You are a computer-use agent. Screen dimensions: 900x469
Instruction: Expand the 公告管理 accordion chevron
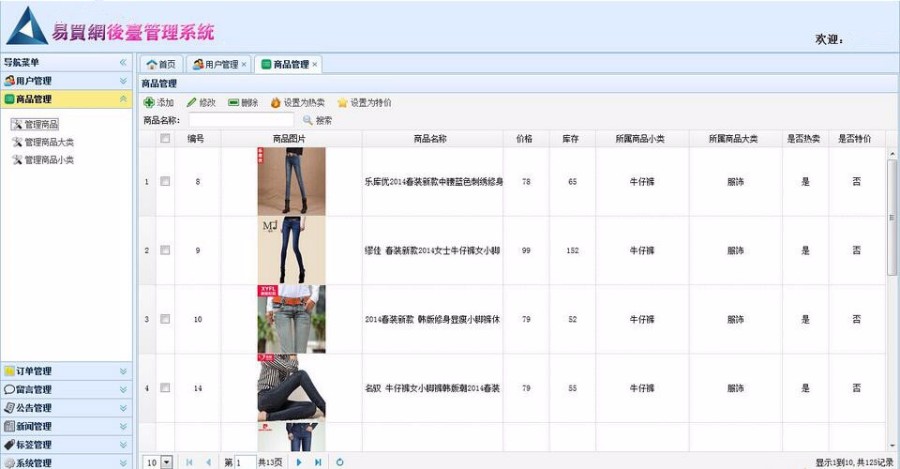point(123,408)
